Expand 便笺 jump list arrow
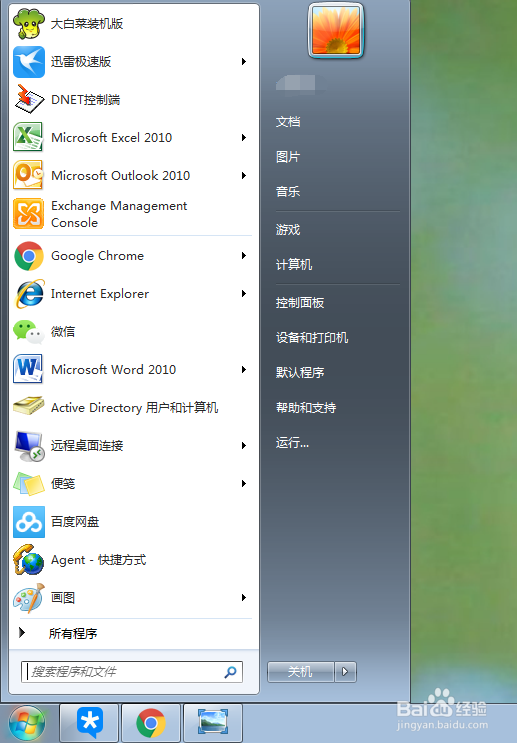Image resolution: width=517 pixels, height=743 pixels. pyautogui.click(x=244, y=484)
